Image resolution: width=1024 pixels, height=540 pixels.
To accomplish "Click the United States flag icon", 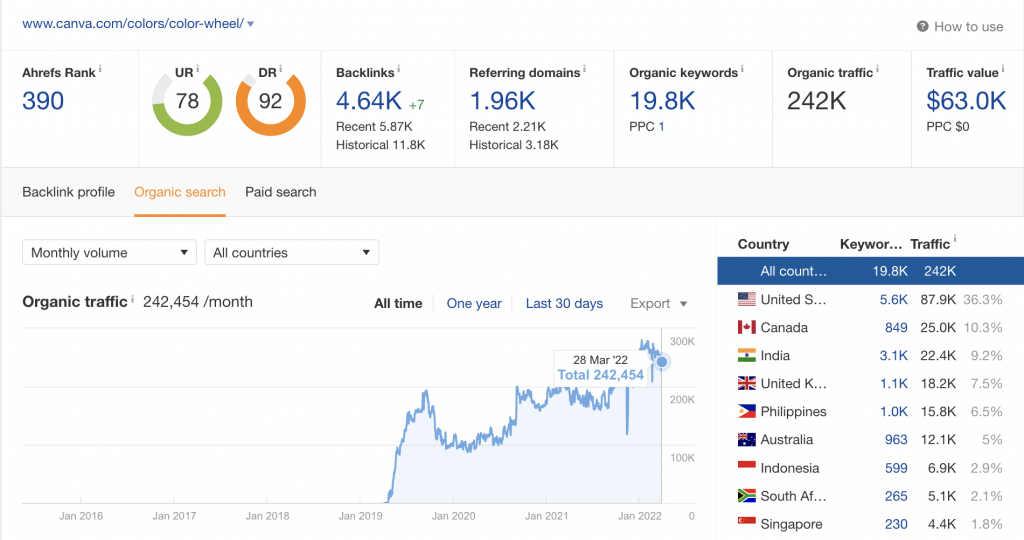I will coord(746,300).
